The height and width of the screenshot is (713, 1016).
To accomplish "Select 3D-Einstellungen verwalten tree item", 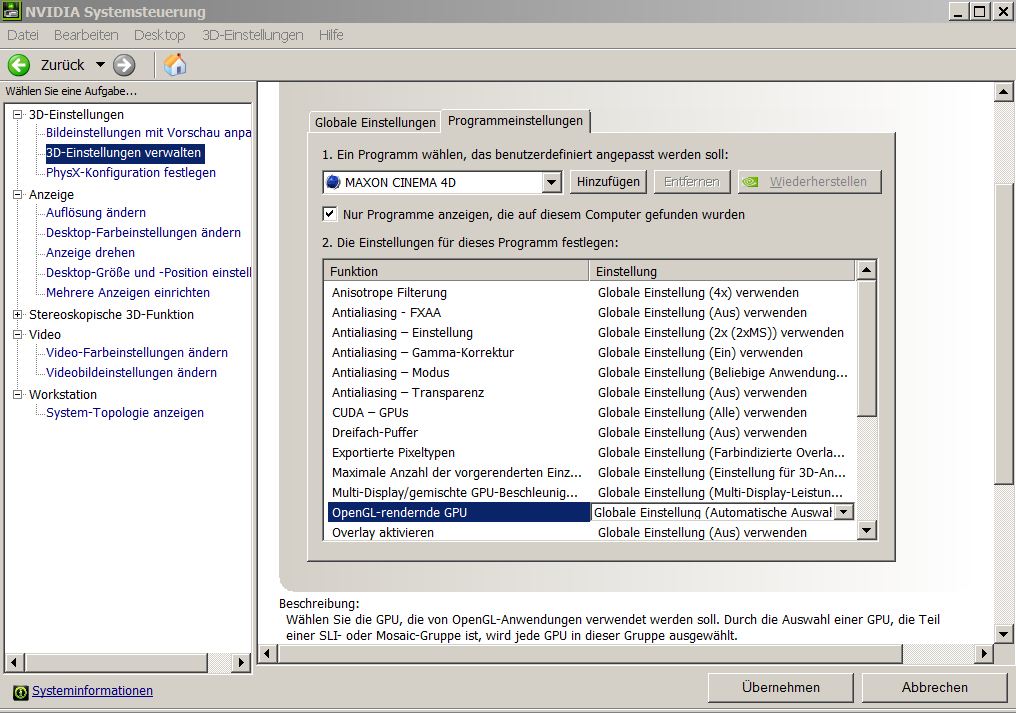I will [x=124, y=153].
